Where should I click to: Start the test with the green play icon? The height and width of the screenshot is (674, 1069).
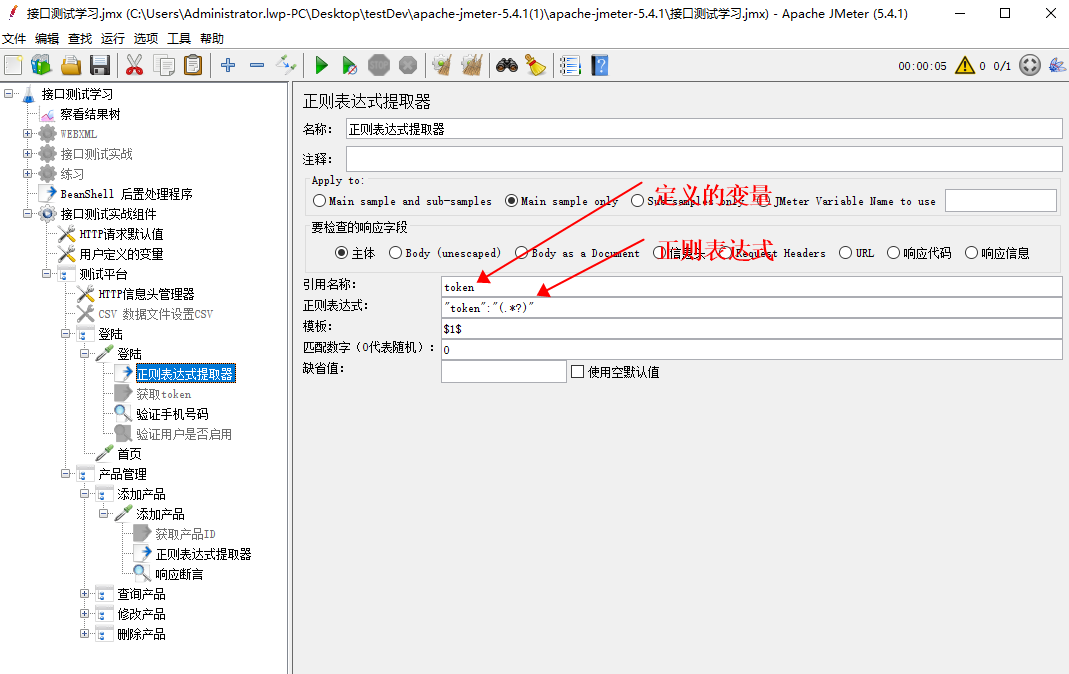[x=321, y=65]
